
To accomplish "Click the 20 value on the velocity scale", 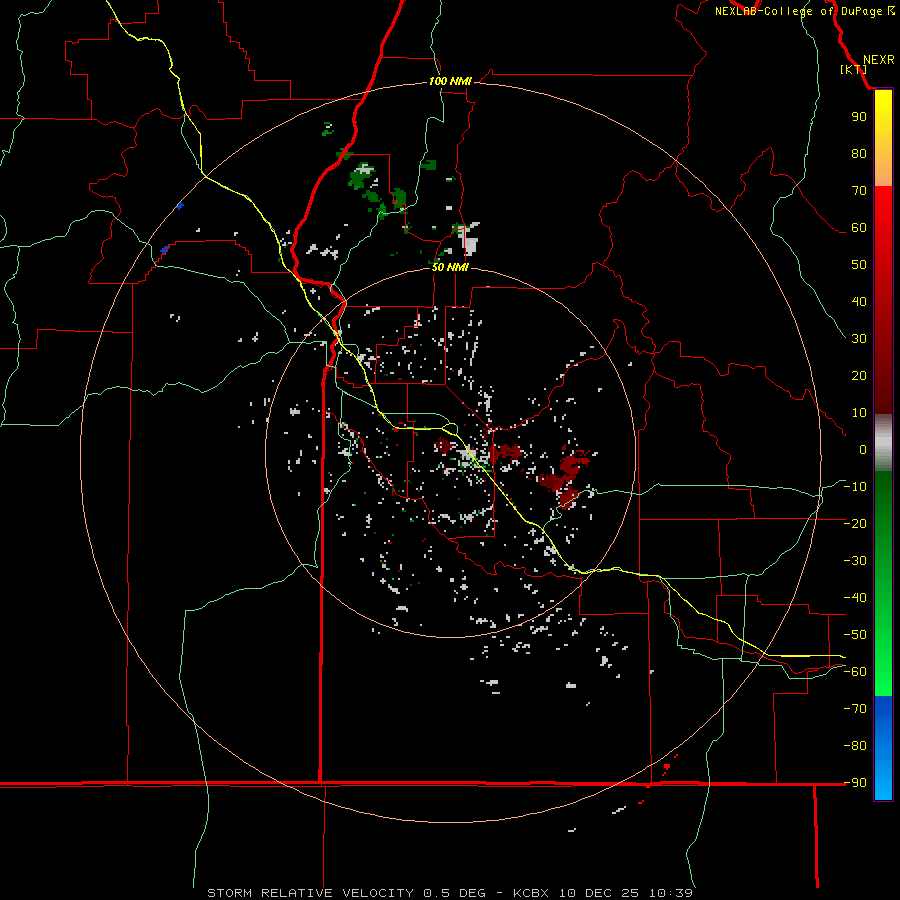I will coord(859,376).
